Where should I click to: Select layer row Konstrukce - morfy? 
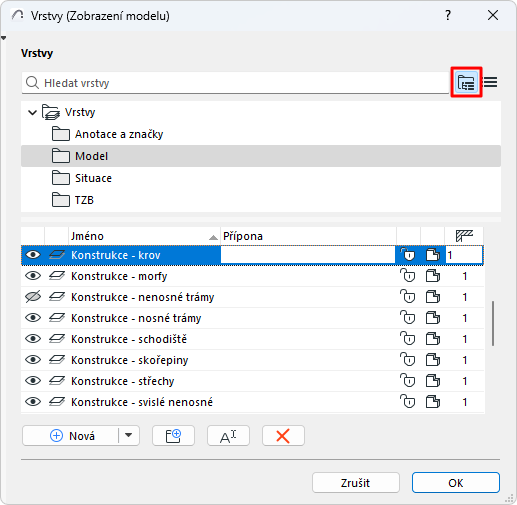click(252, 276)
